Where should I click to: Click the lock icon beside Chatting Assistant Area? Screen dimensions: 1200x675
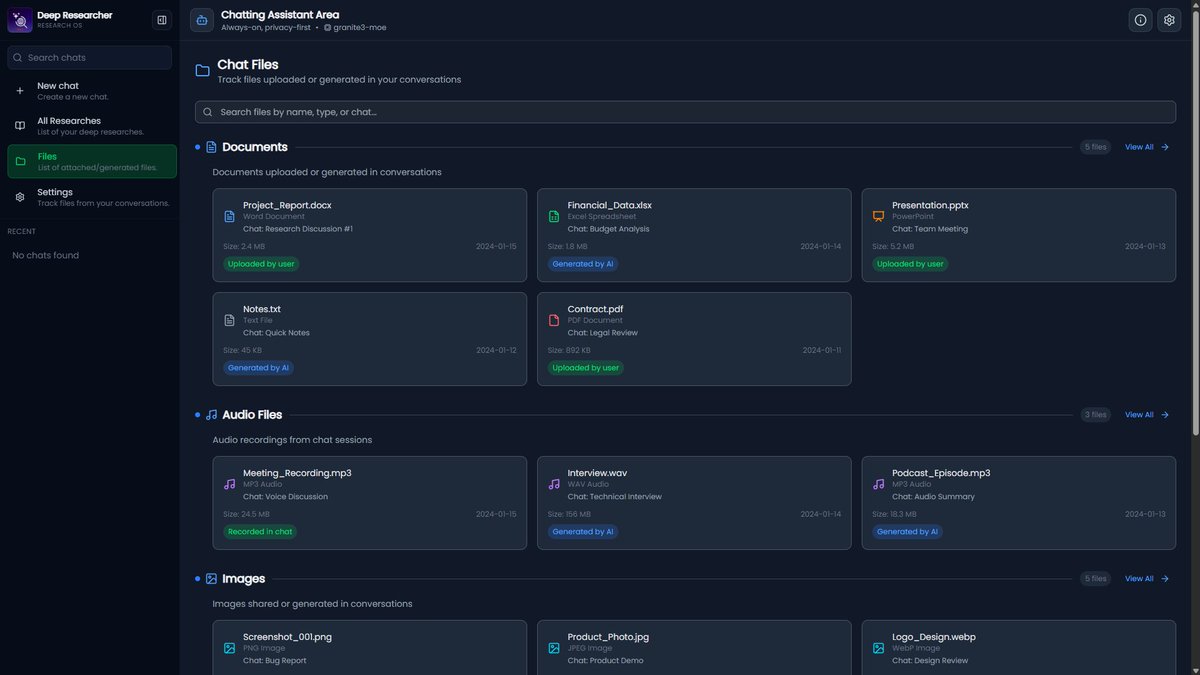[x=199, y=18]
